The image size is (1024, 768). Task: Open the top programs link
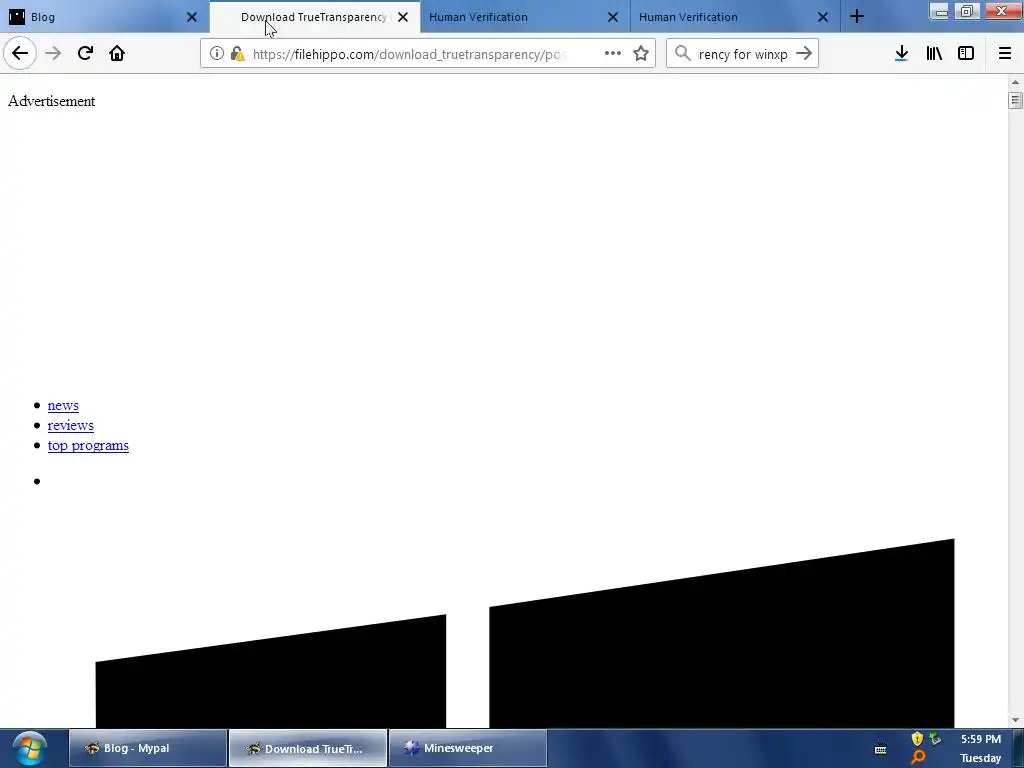88,445
